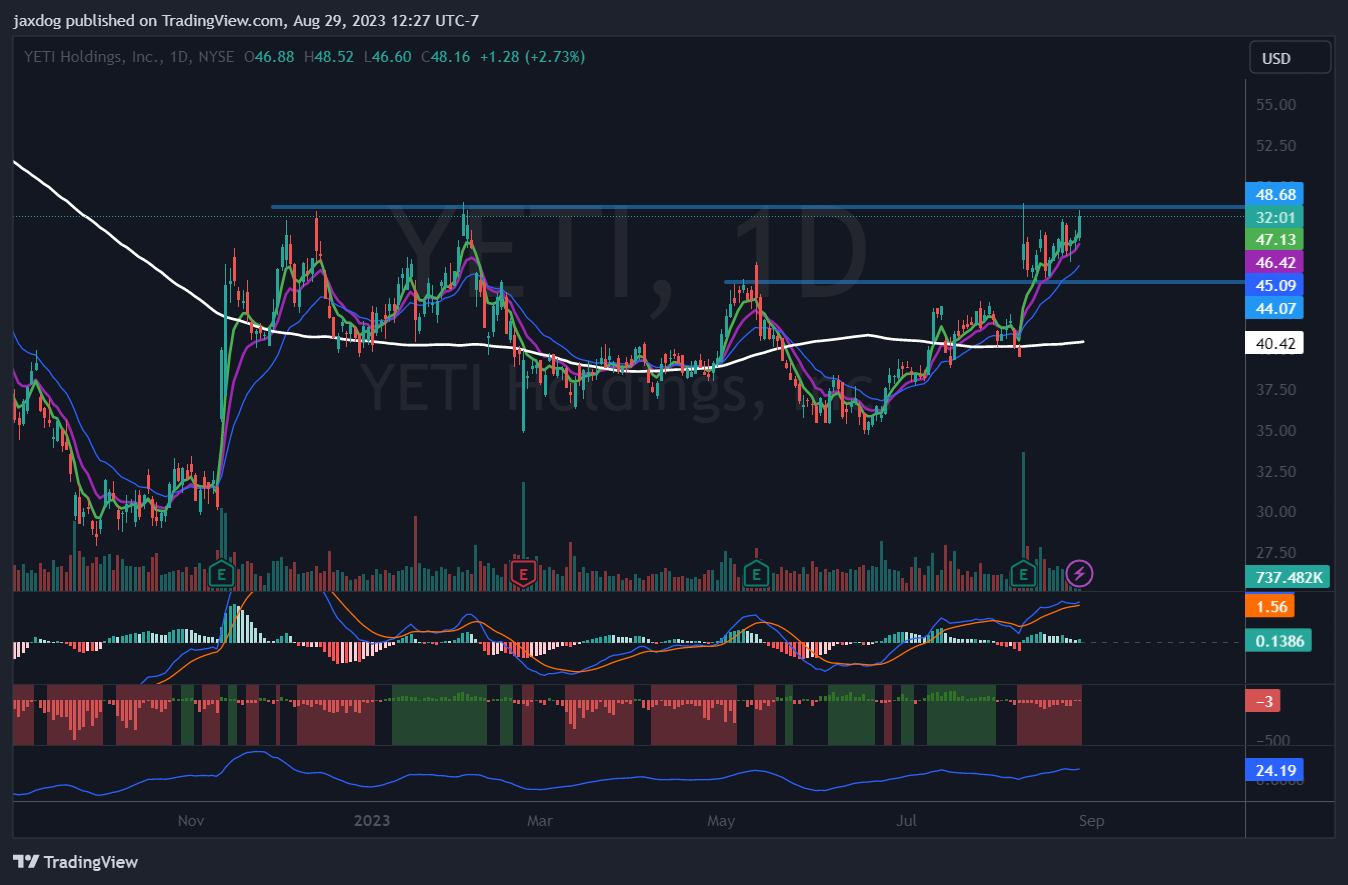Click the 37.50 price axis label
This screenshot has width=1348, height=885.
(x=1275, y=390)
